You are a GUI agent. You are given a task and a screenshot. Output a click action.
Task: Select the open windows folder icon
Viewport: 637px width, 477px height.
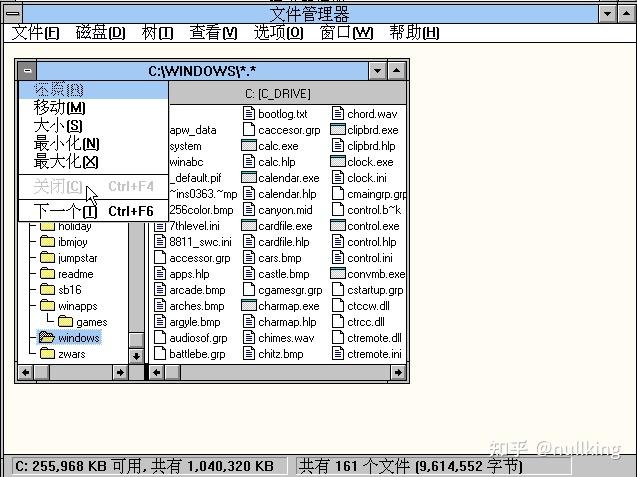47,338
